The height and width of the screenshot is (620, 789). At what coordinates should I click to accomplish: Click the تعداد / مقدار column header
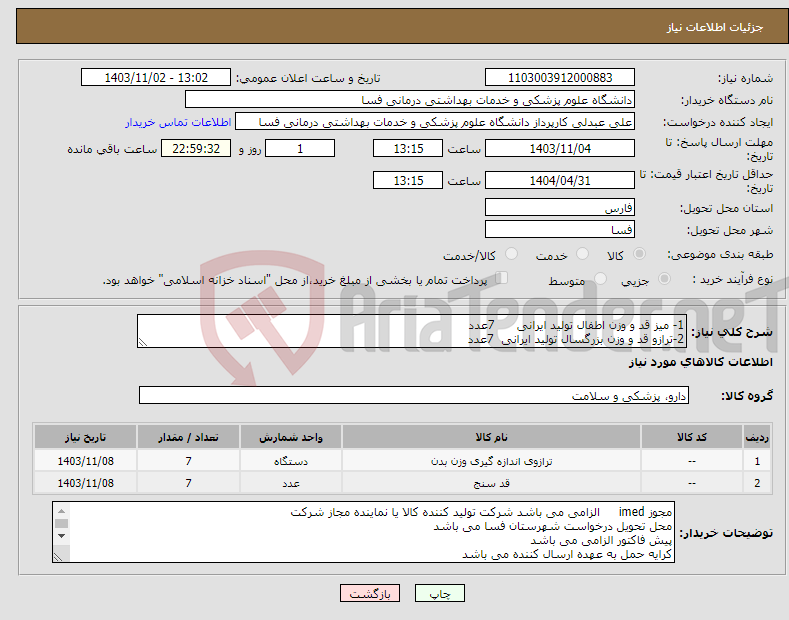(x=188, y=437)
